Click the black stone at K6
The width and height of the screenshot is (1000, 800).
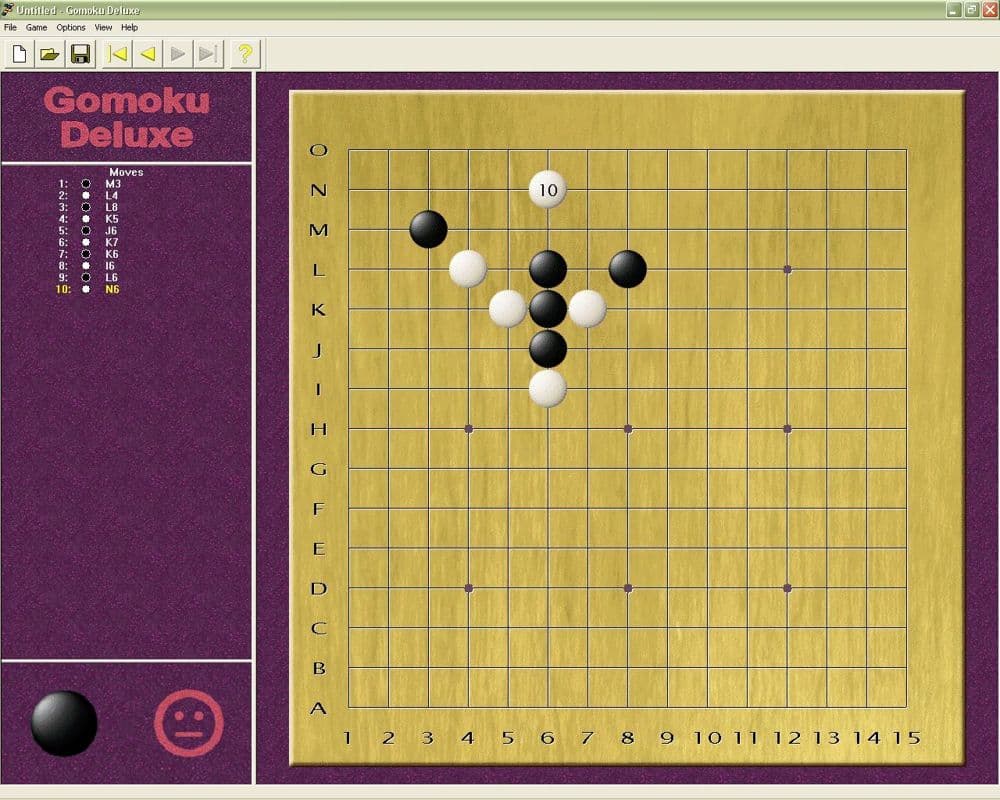[548, 309]
